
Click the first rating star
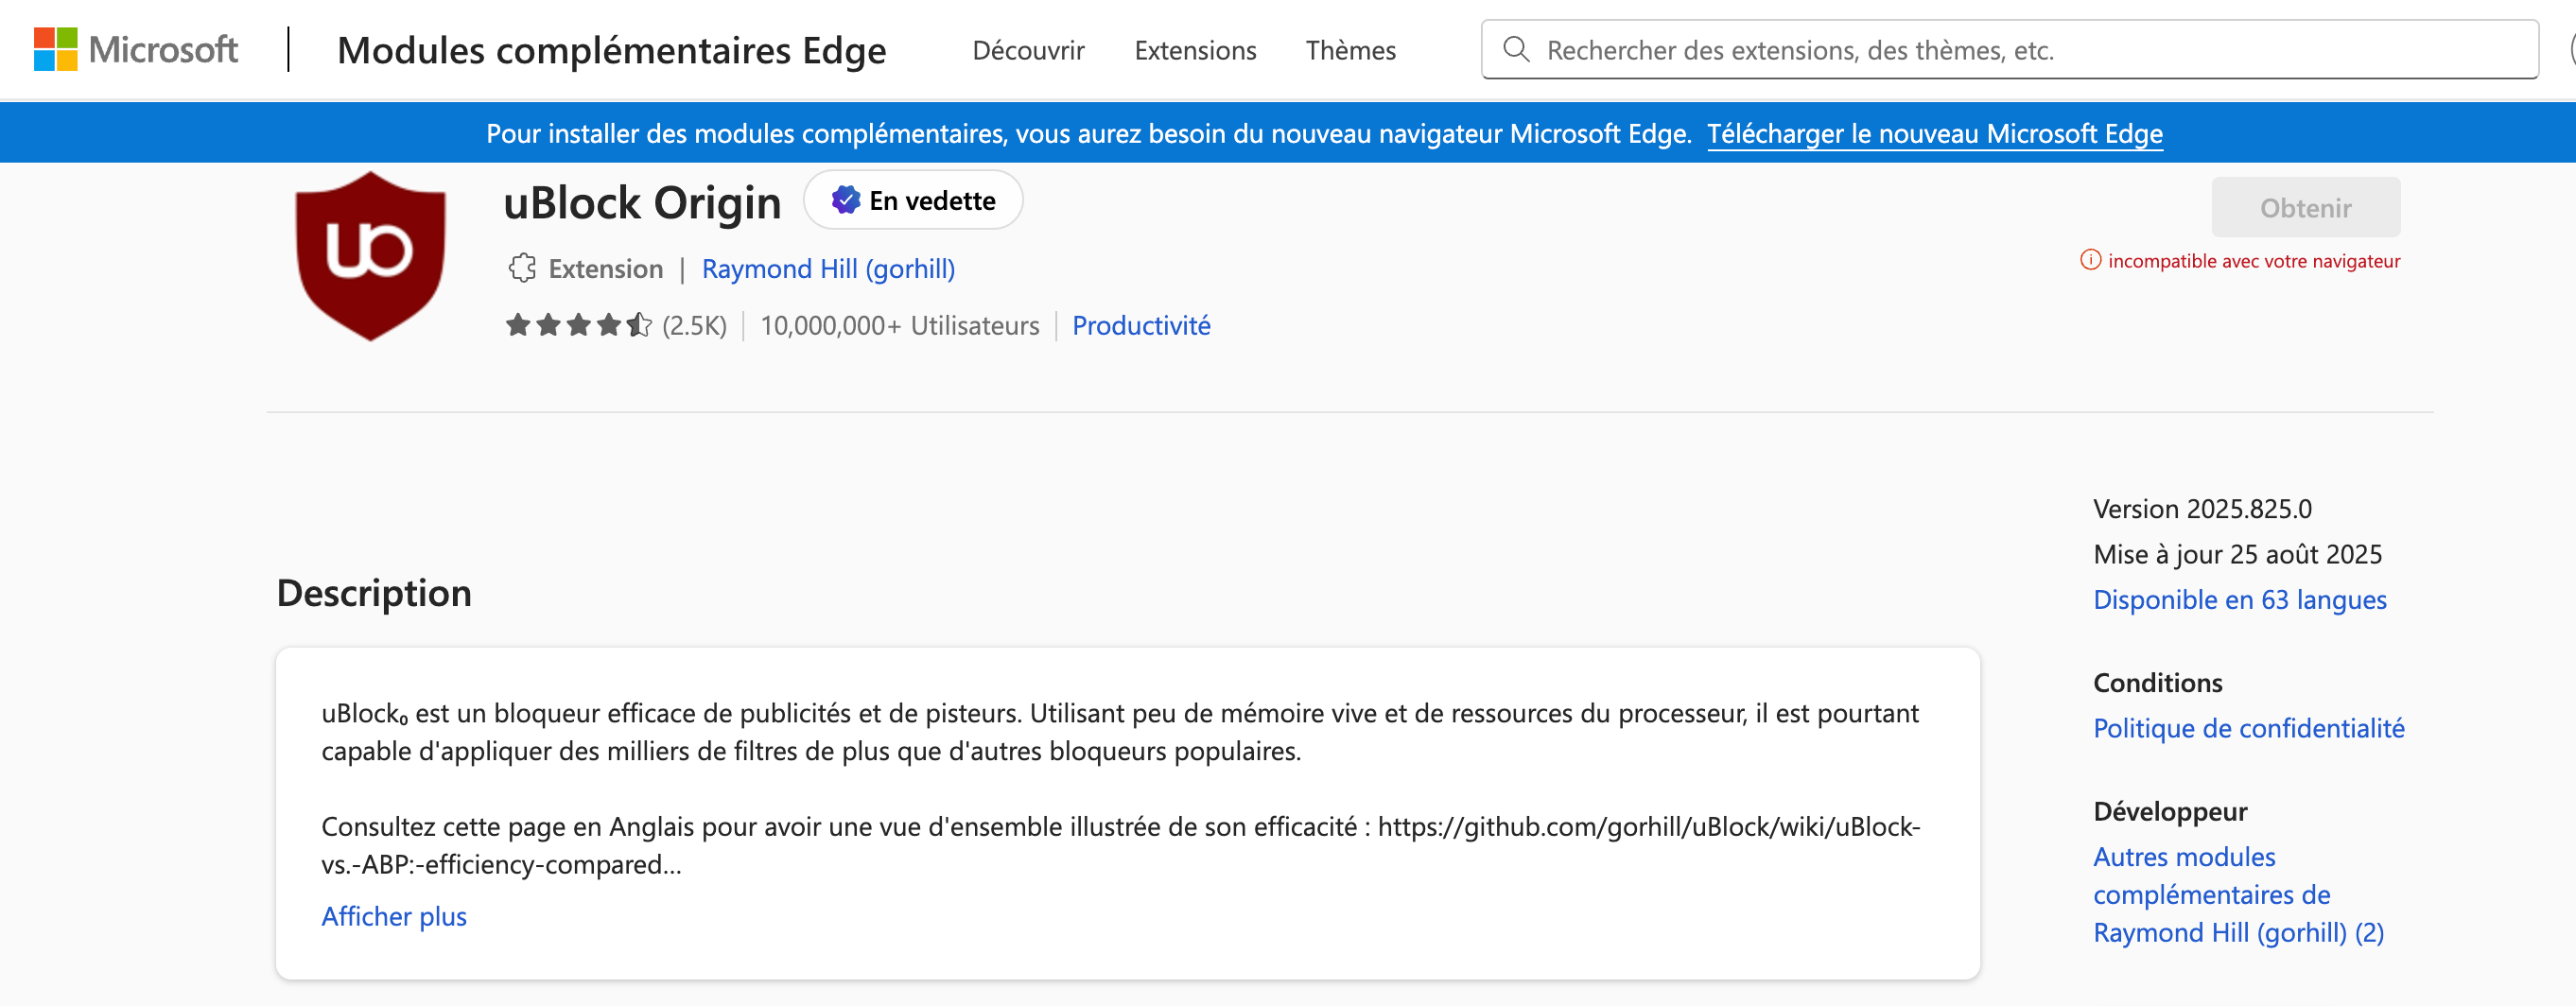(x=519, y=324)
